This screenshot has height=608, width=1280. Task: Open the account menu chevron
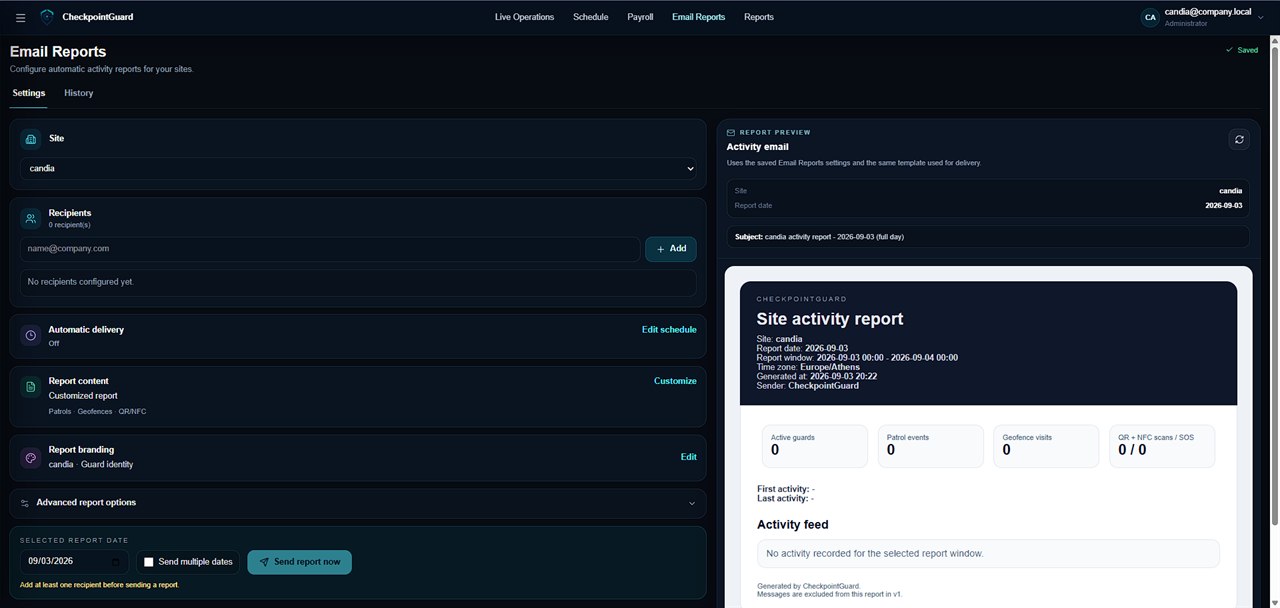1260,17
